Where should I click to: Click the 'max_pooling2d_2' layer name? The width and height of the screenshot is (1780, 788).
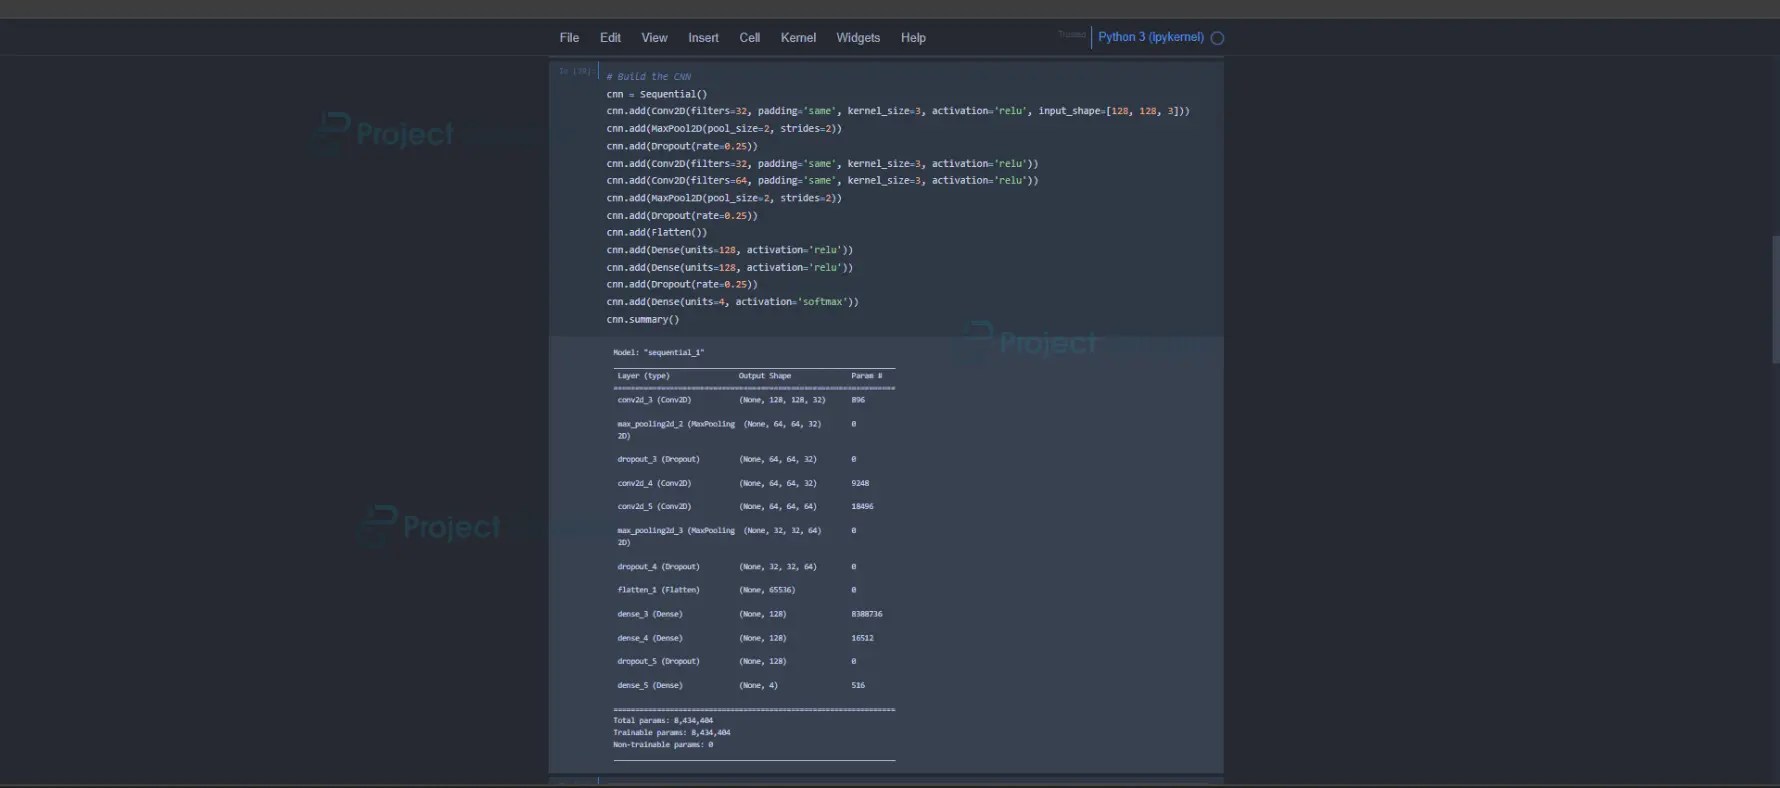point(650,424)
